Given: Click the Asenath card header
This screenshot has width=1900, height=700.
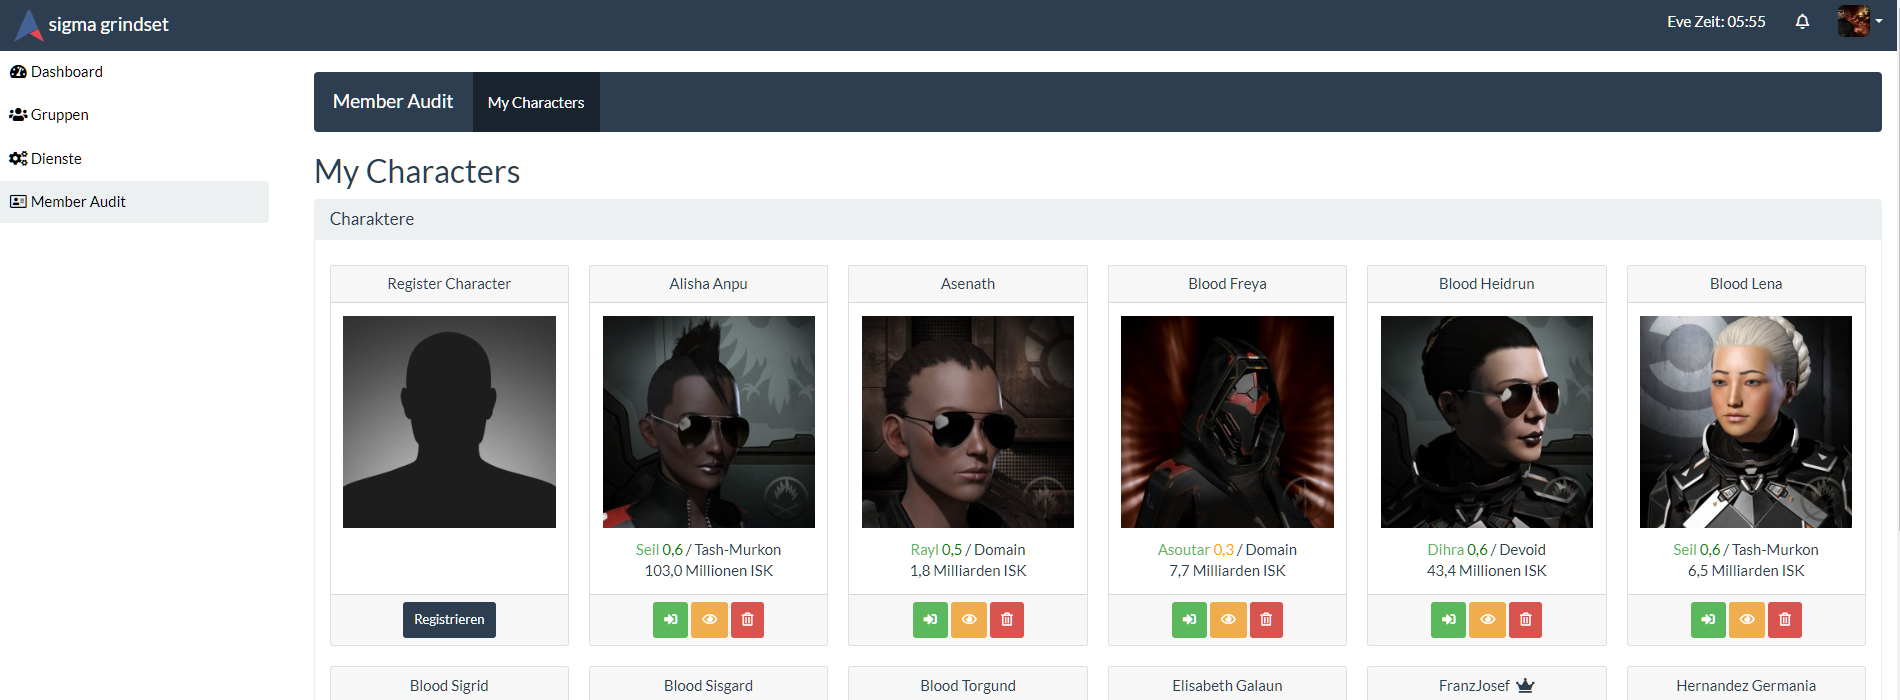Looking at the screenshot, I should click(x=968, y=284).
